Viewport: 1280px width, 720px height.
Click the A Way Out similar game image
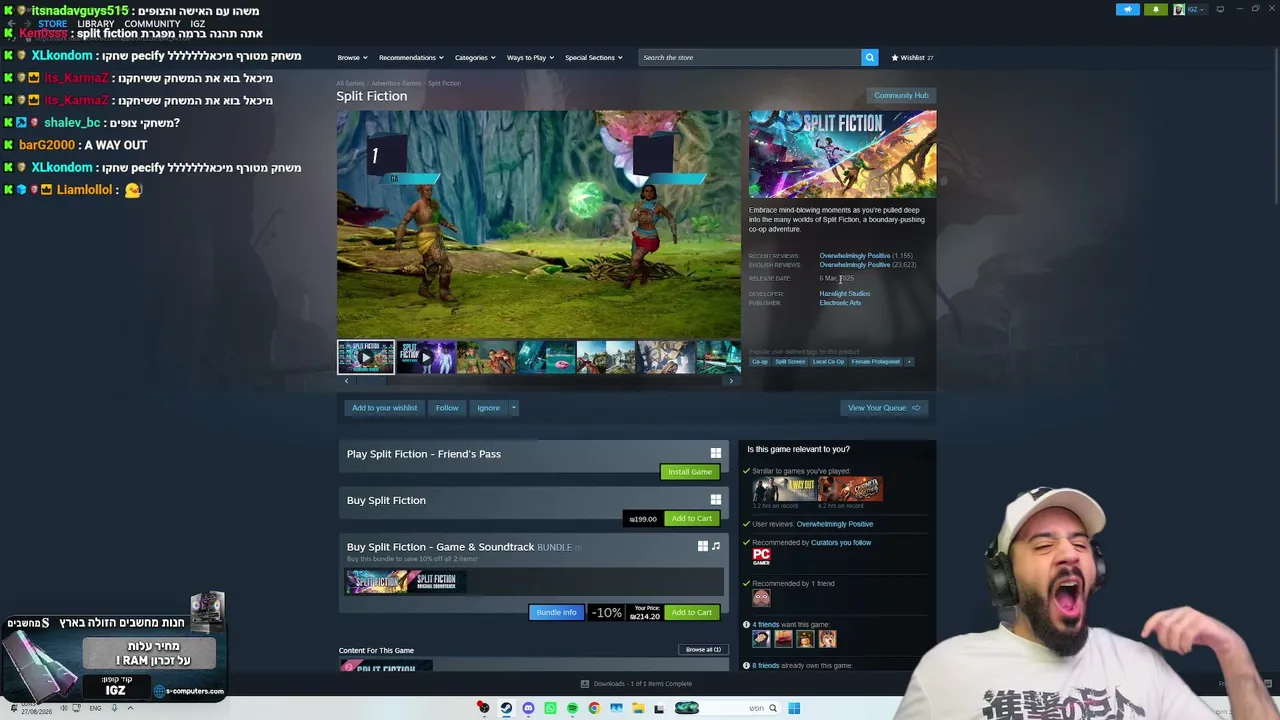pos(784,489)
